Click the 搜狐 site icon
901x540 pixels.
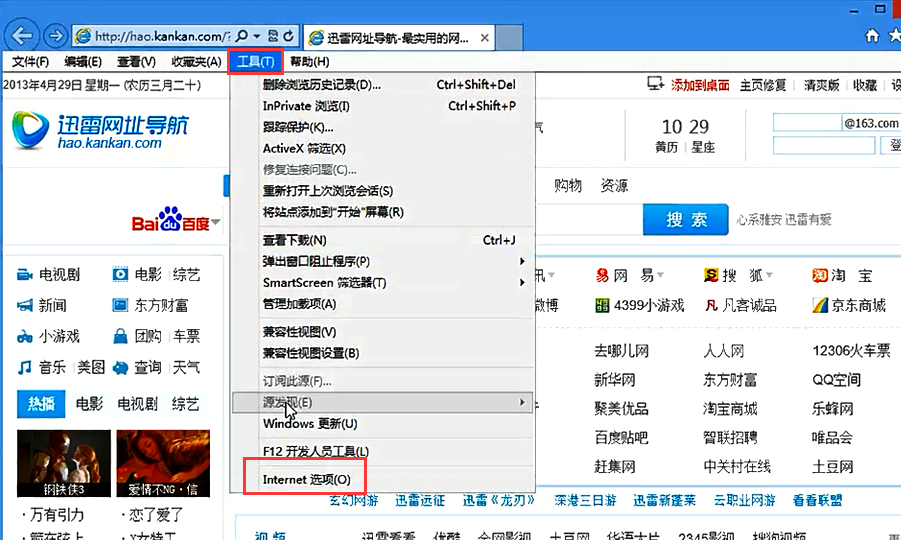(711, 275)
